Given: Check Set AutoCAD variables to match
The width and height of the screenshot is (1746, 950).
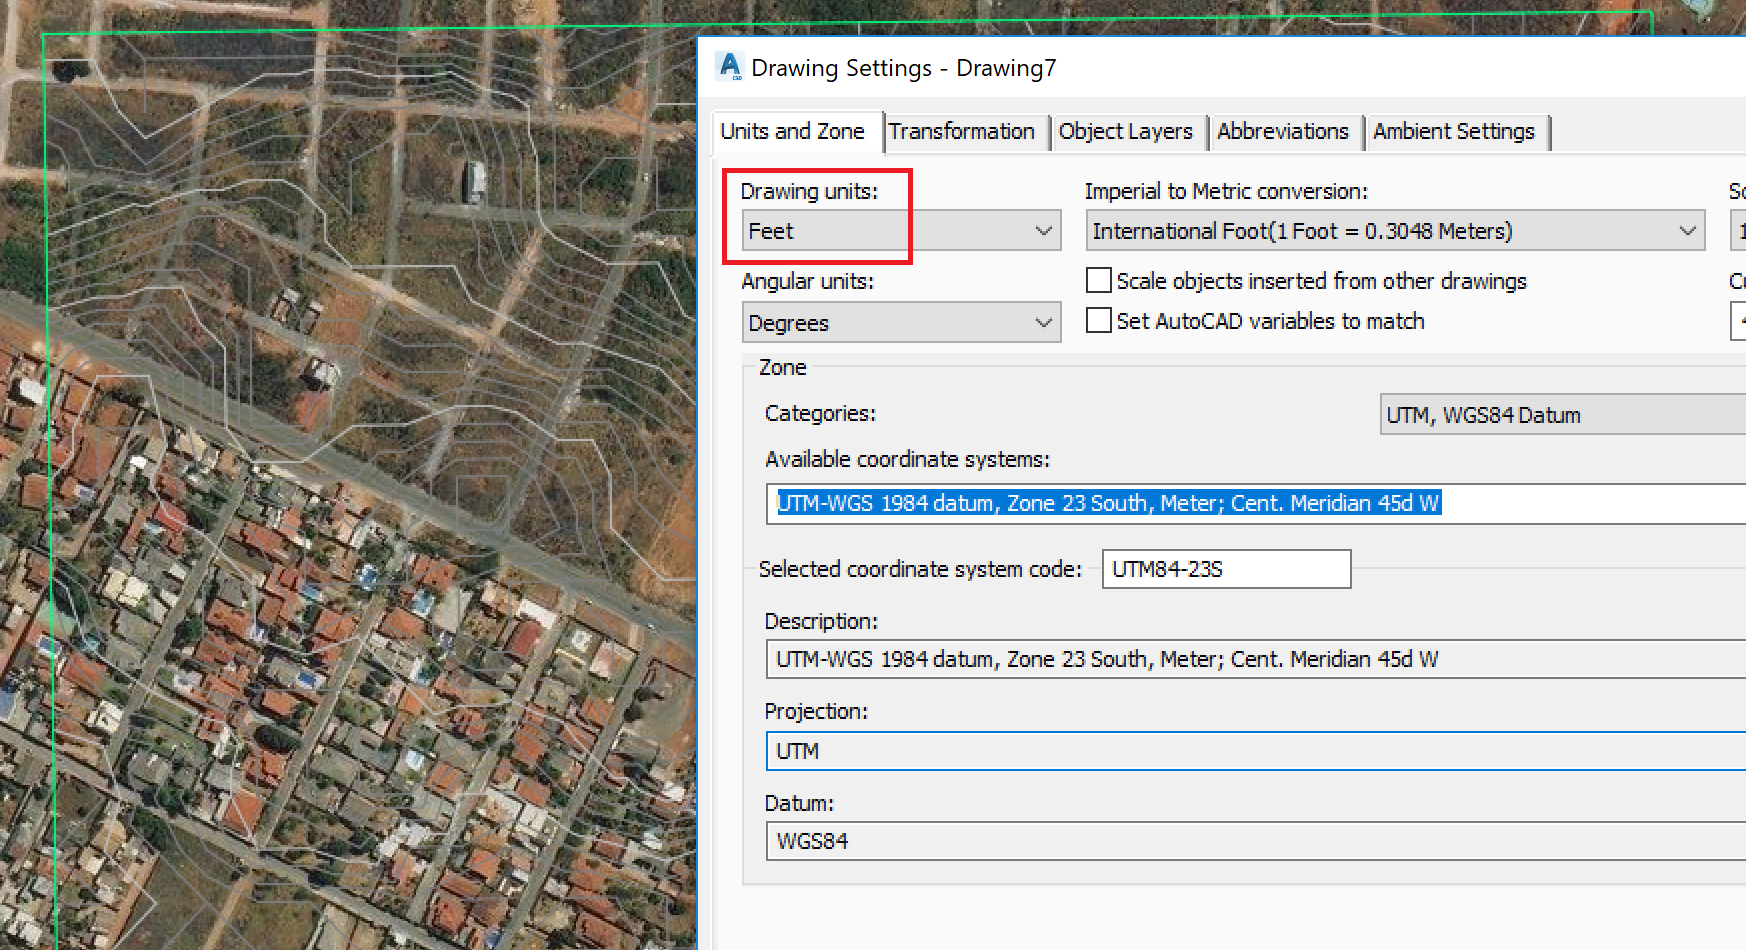Looking at the screenshot, I should pos(1099,321).
